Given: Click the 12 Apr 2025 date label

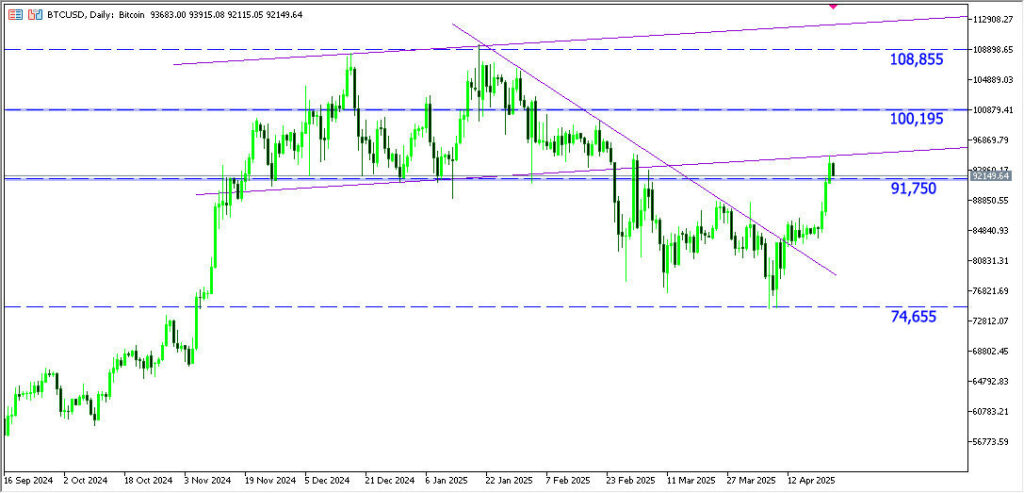Looking at the screenshot, I should (x=812, y=479).
